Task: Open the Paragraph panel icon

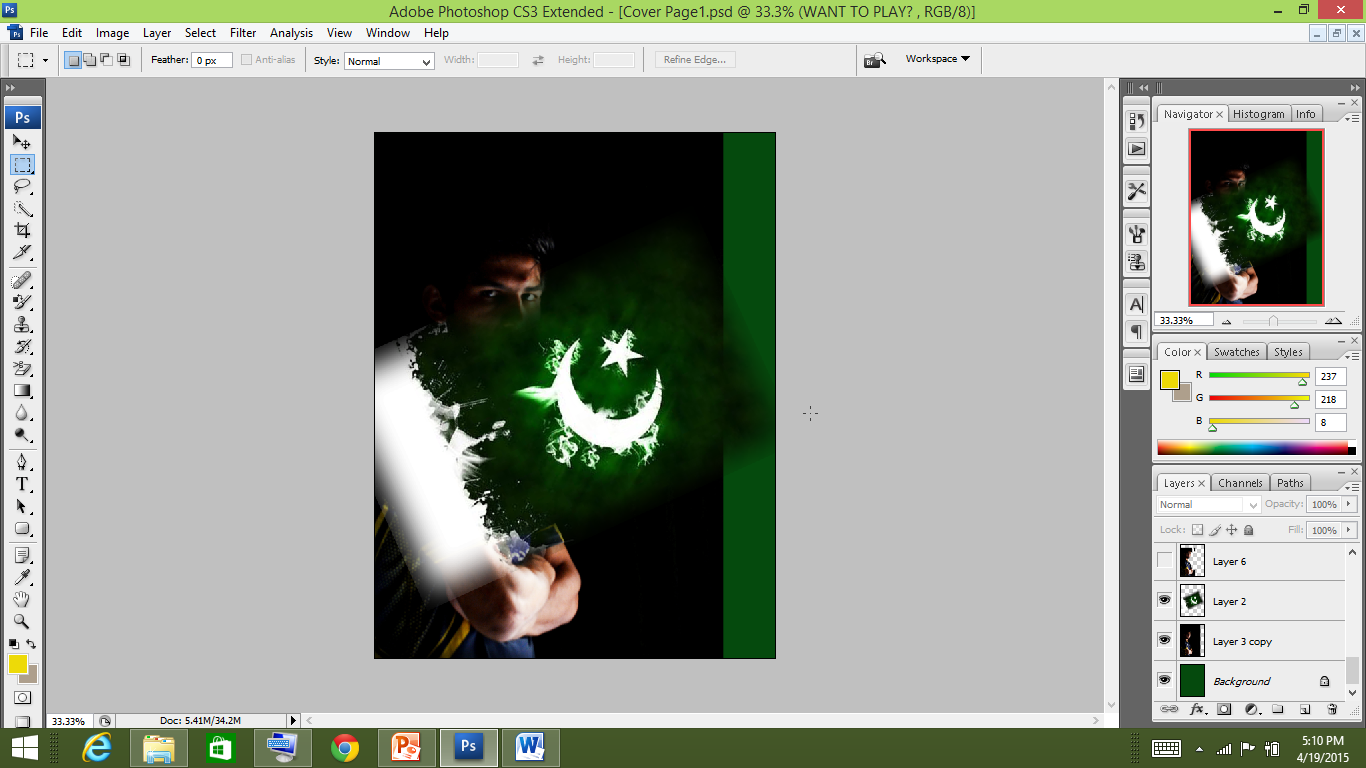Action: click(1137, 331)
